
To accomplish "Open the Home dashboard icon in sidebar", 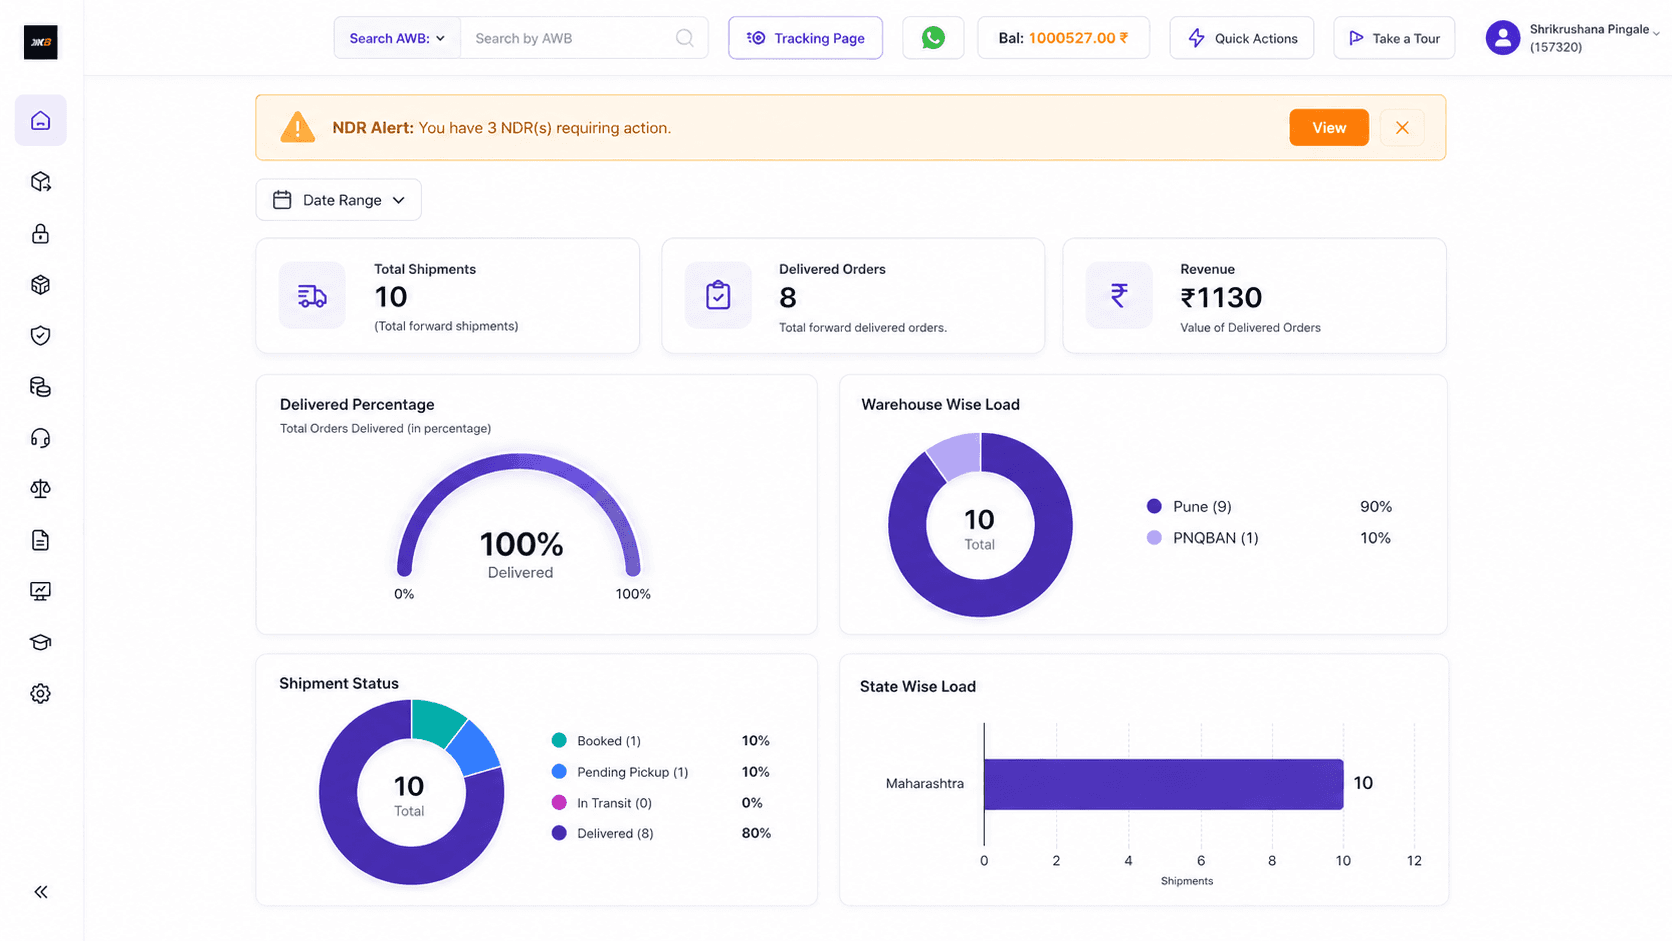I will pyautogui.click(x=40, y=121).
